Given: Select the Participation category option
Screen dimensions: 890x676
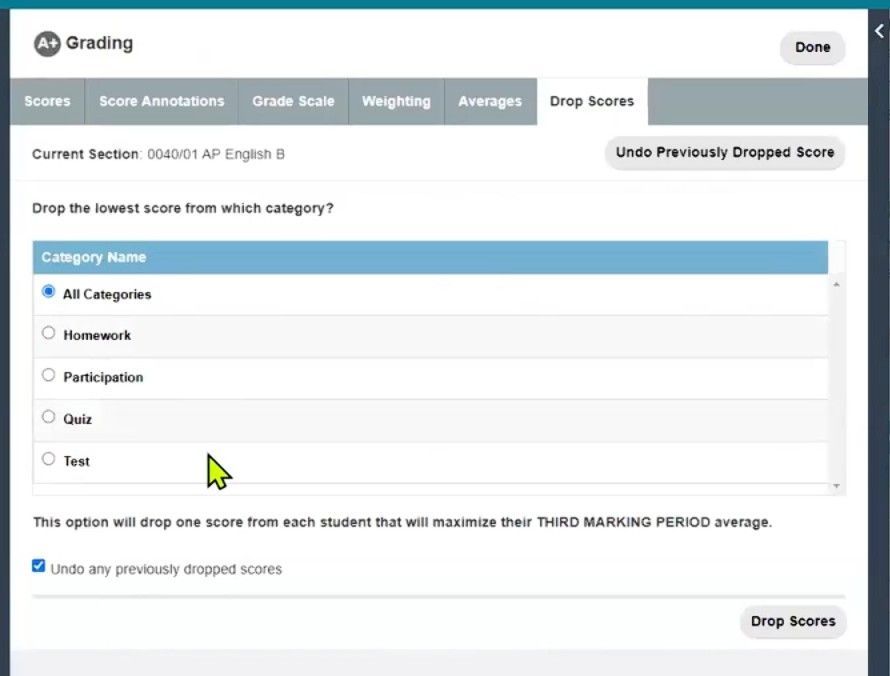Looking at the screenshot, I should point(48,374).
